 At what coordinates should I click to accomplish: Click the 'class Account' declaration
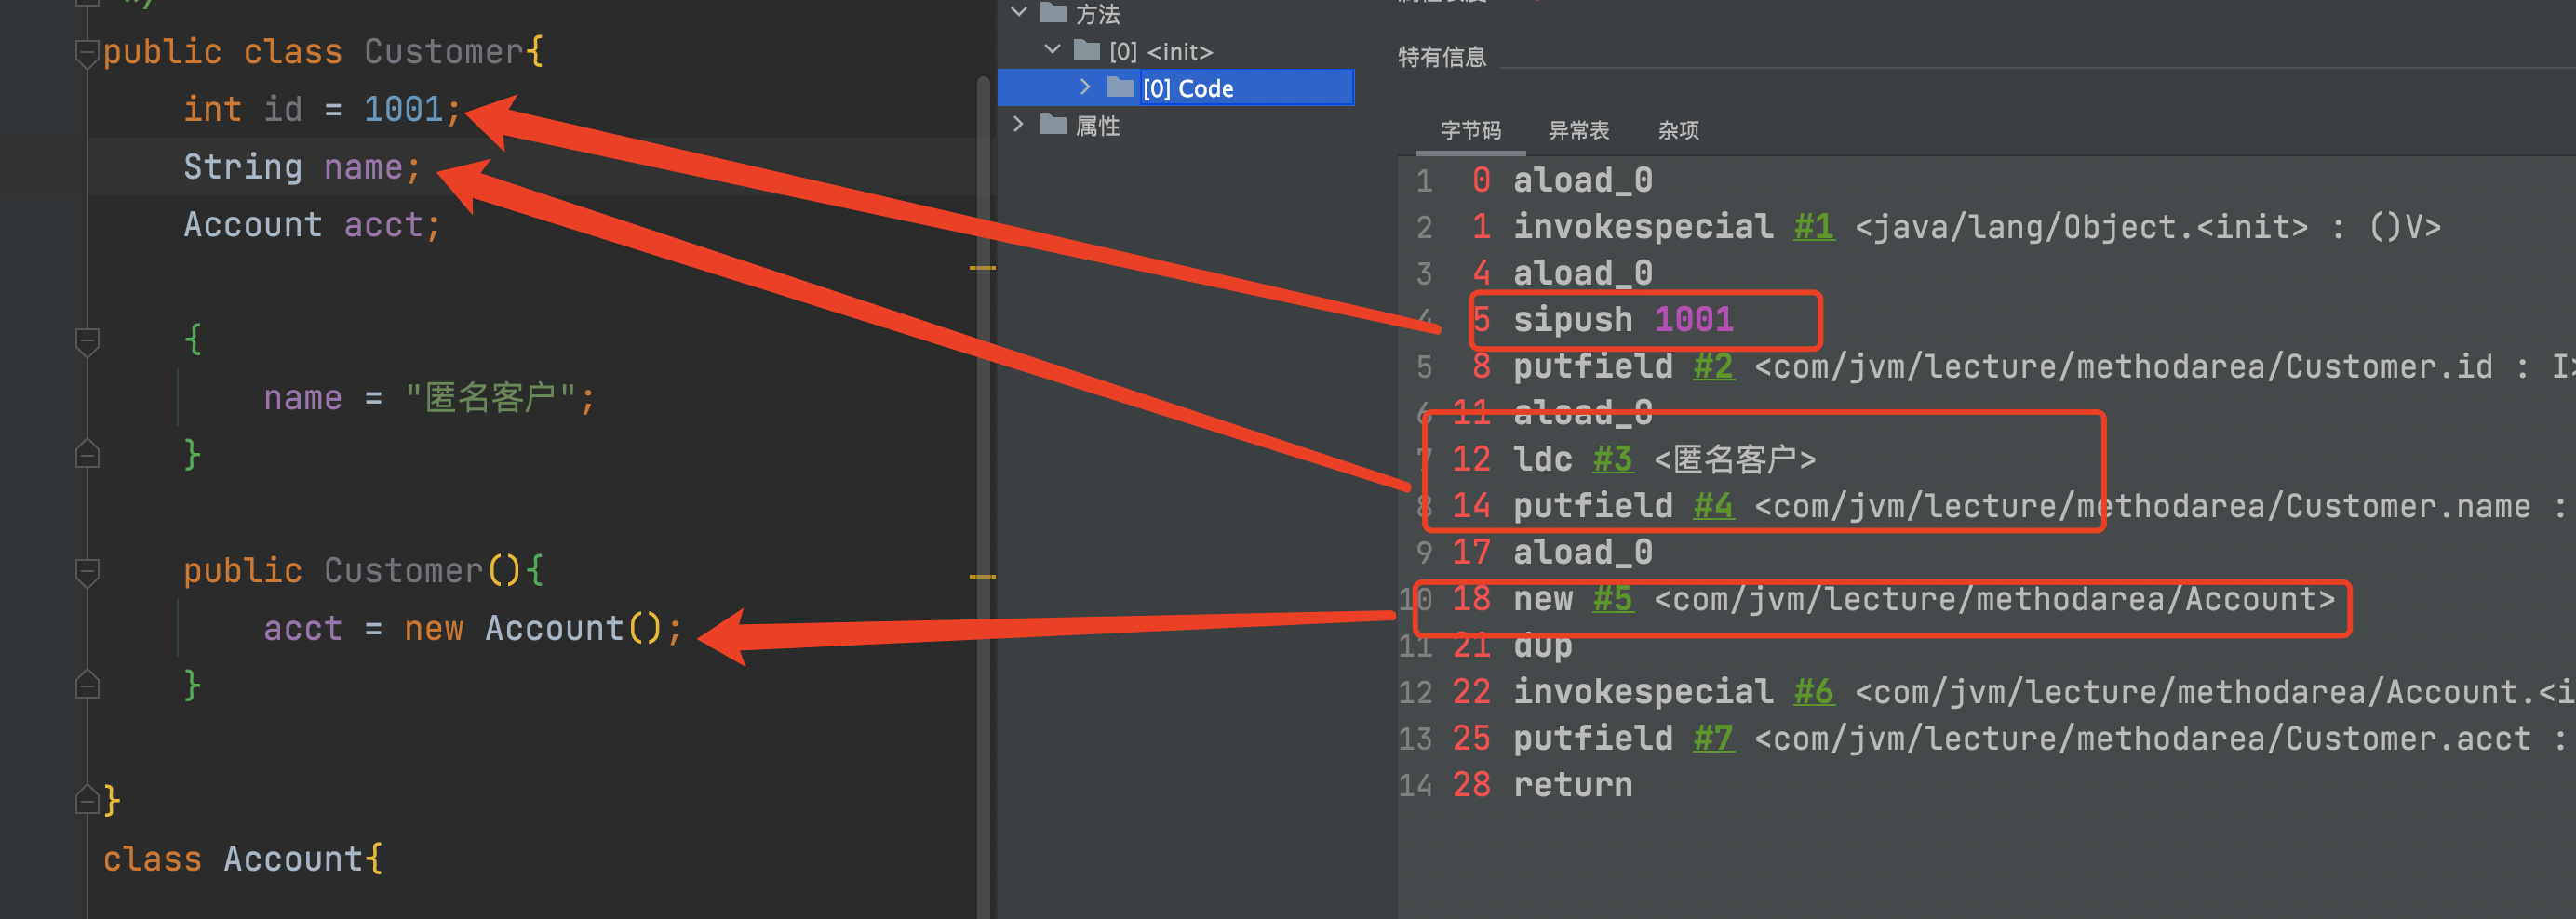tap(233, 859)
